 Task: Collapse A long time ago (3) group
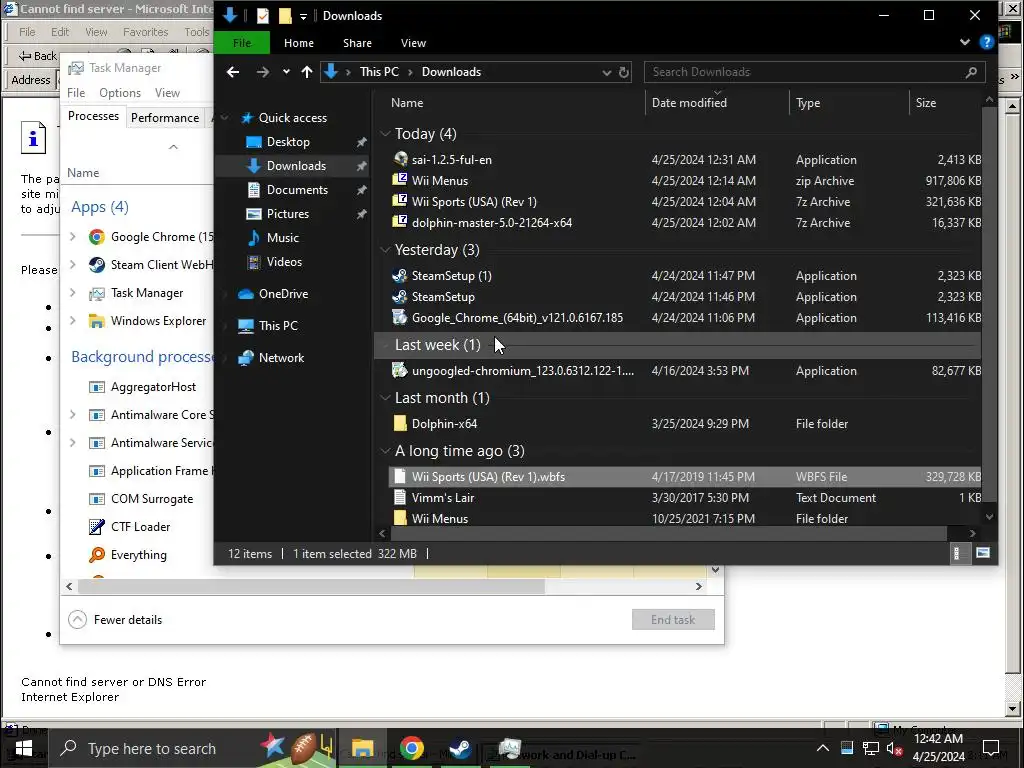coord(385,451)
